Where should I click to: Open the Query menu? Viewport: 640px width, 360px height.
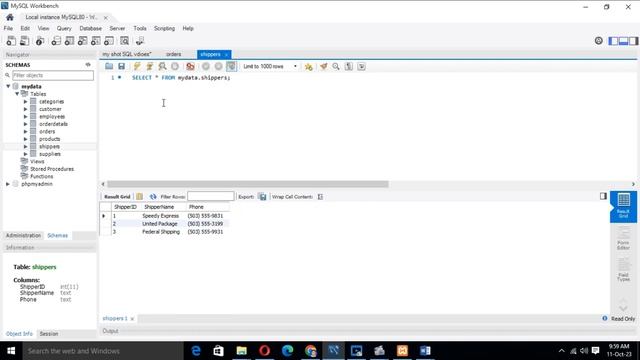[64, 28]
